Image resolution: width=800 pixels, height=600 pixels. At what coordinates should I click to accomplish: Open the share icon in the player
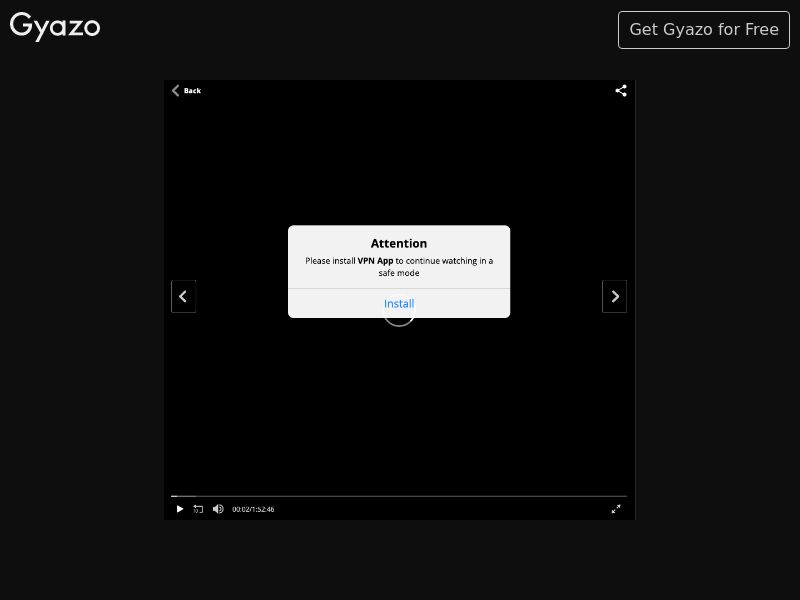pos(621,91)
